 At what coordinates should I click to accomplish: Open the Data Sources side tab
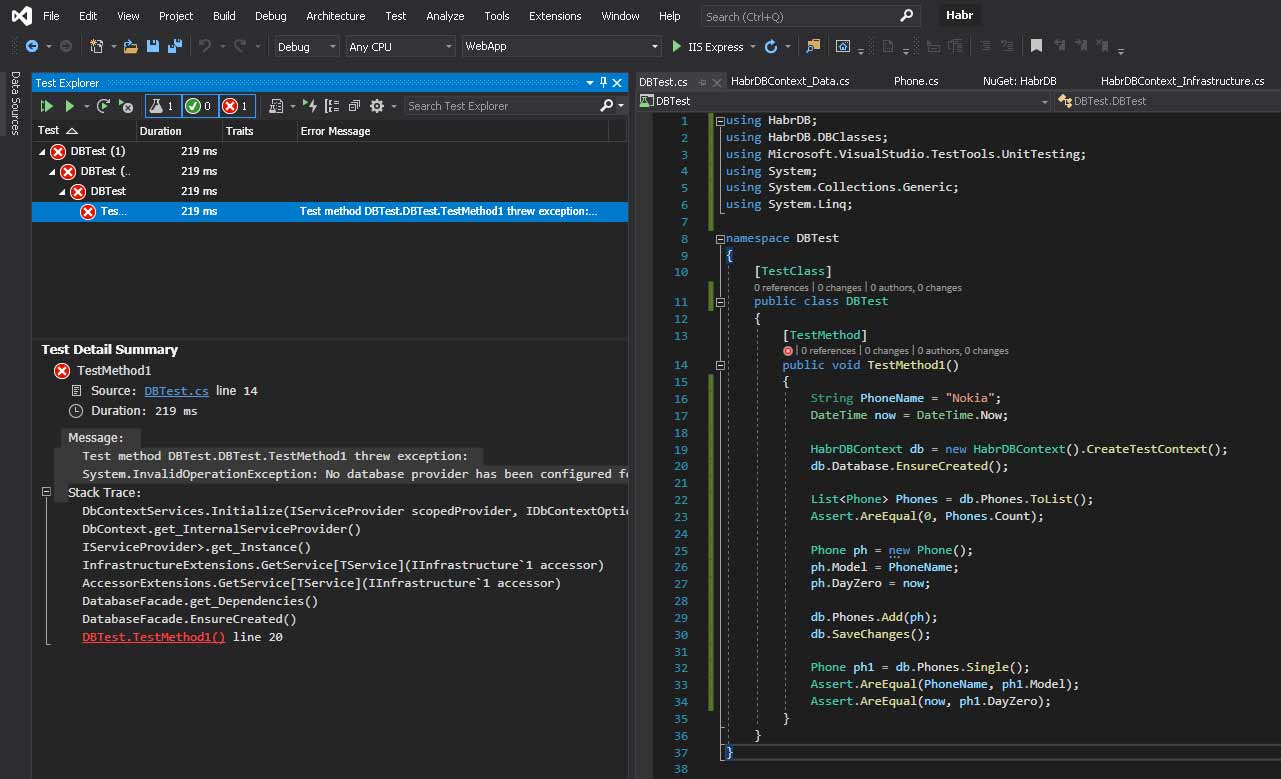pos(15,103)
